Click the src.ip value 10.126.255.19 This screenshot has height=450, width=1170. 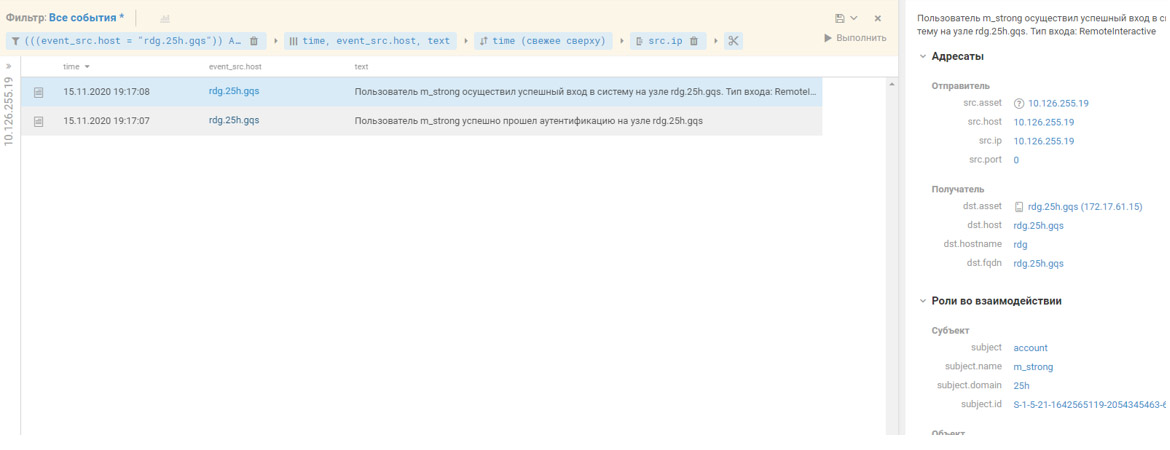(1043, 140)
